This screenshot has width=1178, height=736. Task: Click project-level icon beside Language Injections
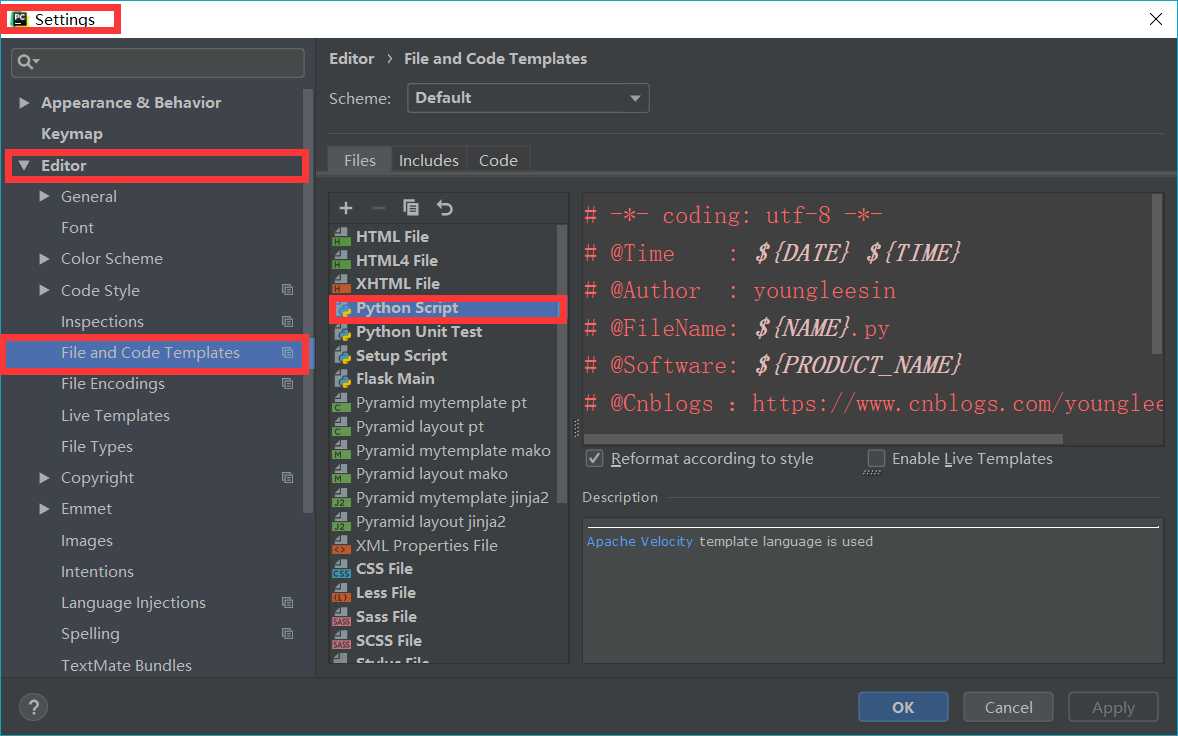tap(287, 602)
